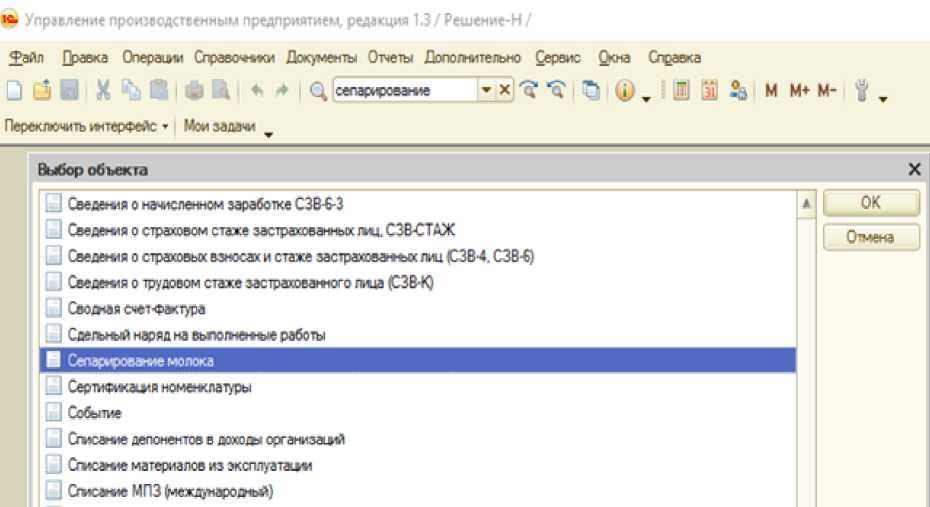Open the Calculator icon
930x507 pixels.
[x=681, y=91]
